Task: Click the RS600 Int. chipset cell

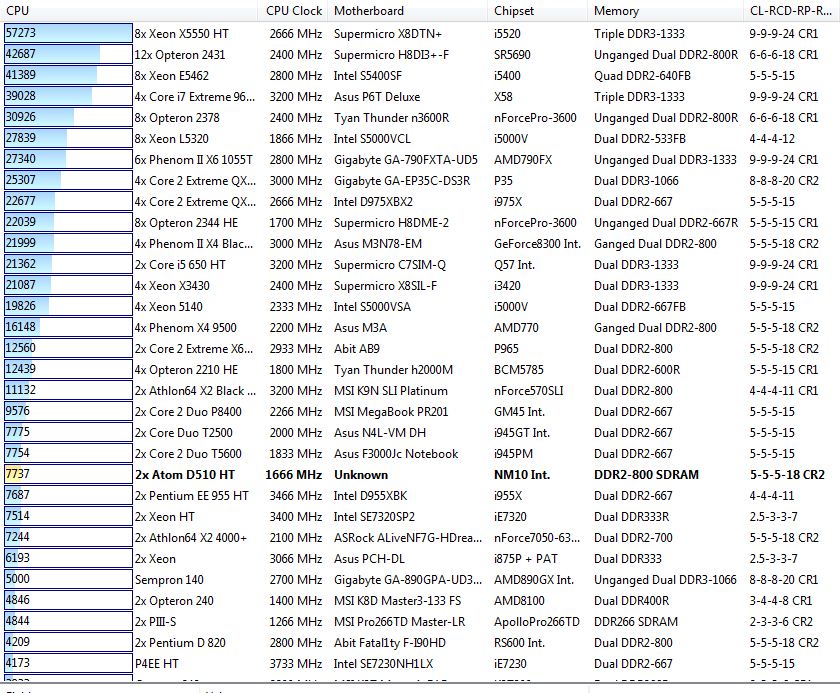Action: pyautogui.click(x=519, y=643)
